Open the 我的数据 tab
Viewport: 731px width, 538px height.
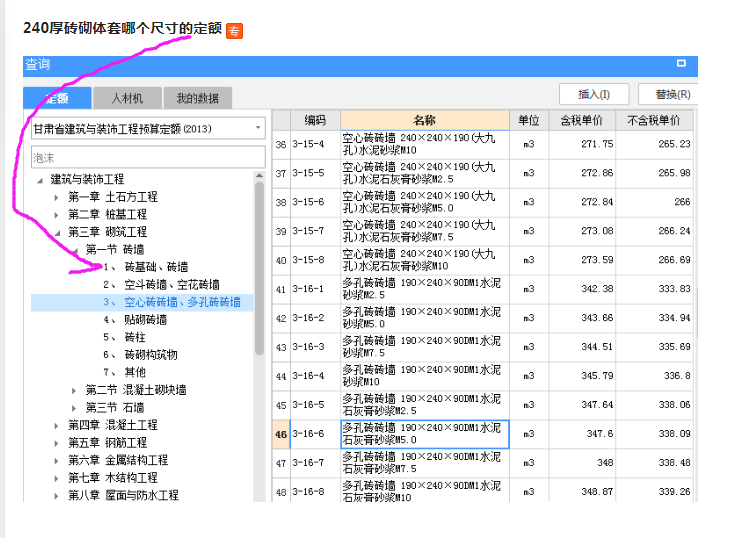[x=197, y=98]
